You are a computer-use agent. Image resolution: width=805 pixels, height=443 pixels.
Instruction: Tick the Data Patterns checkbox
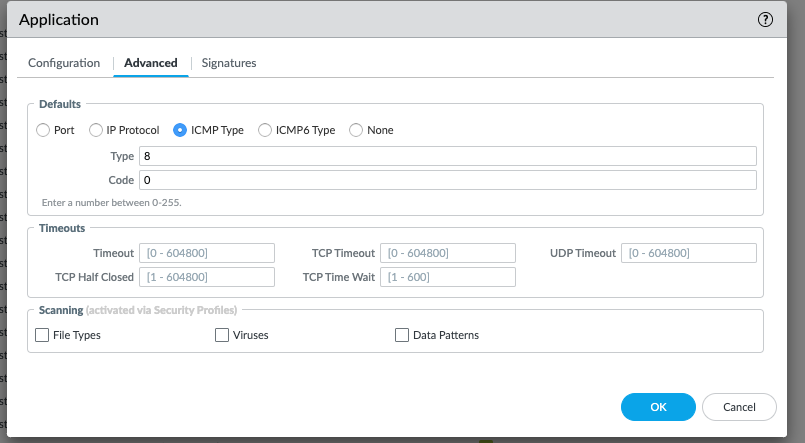pos(402,335)
